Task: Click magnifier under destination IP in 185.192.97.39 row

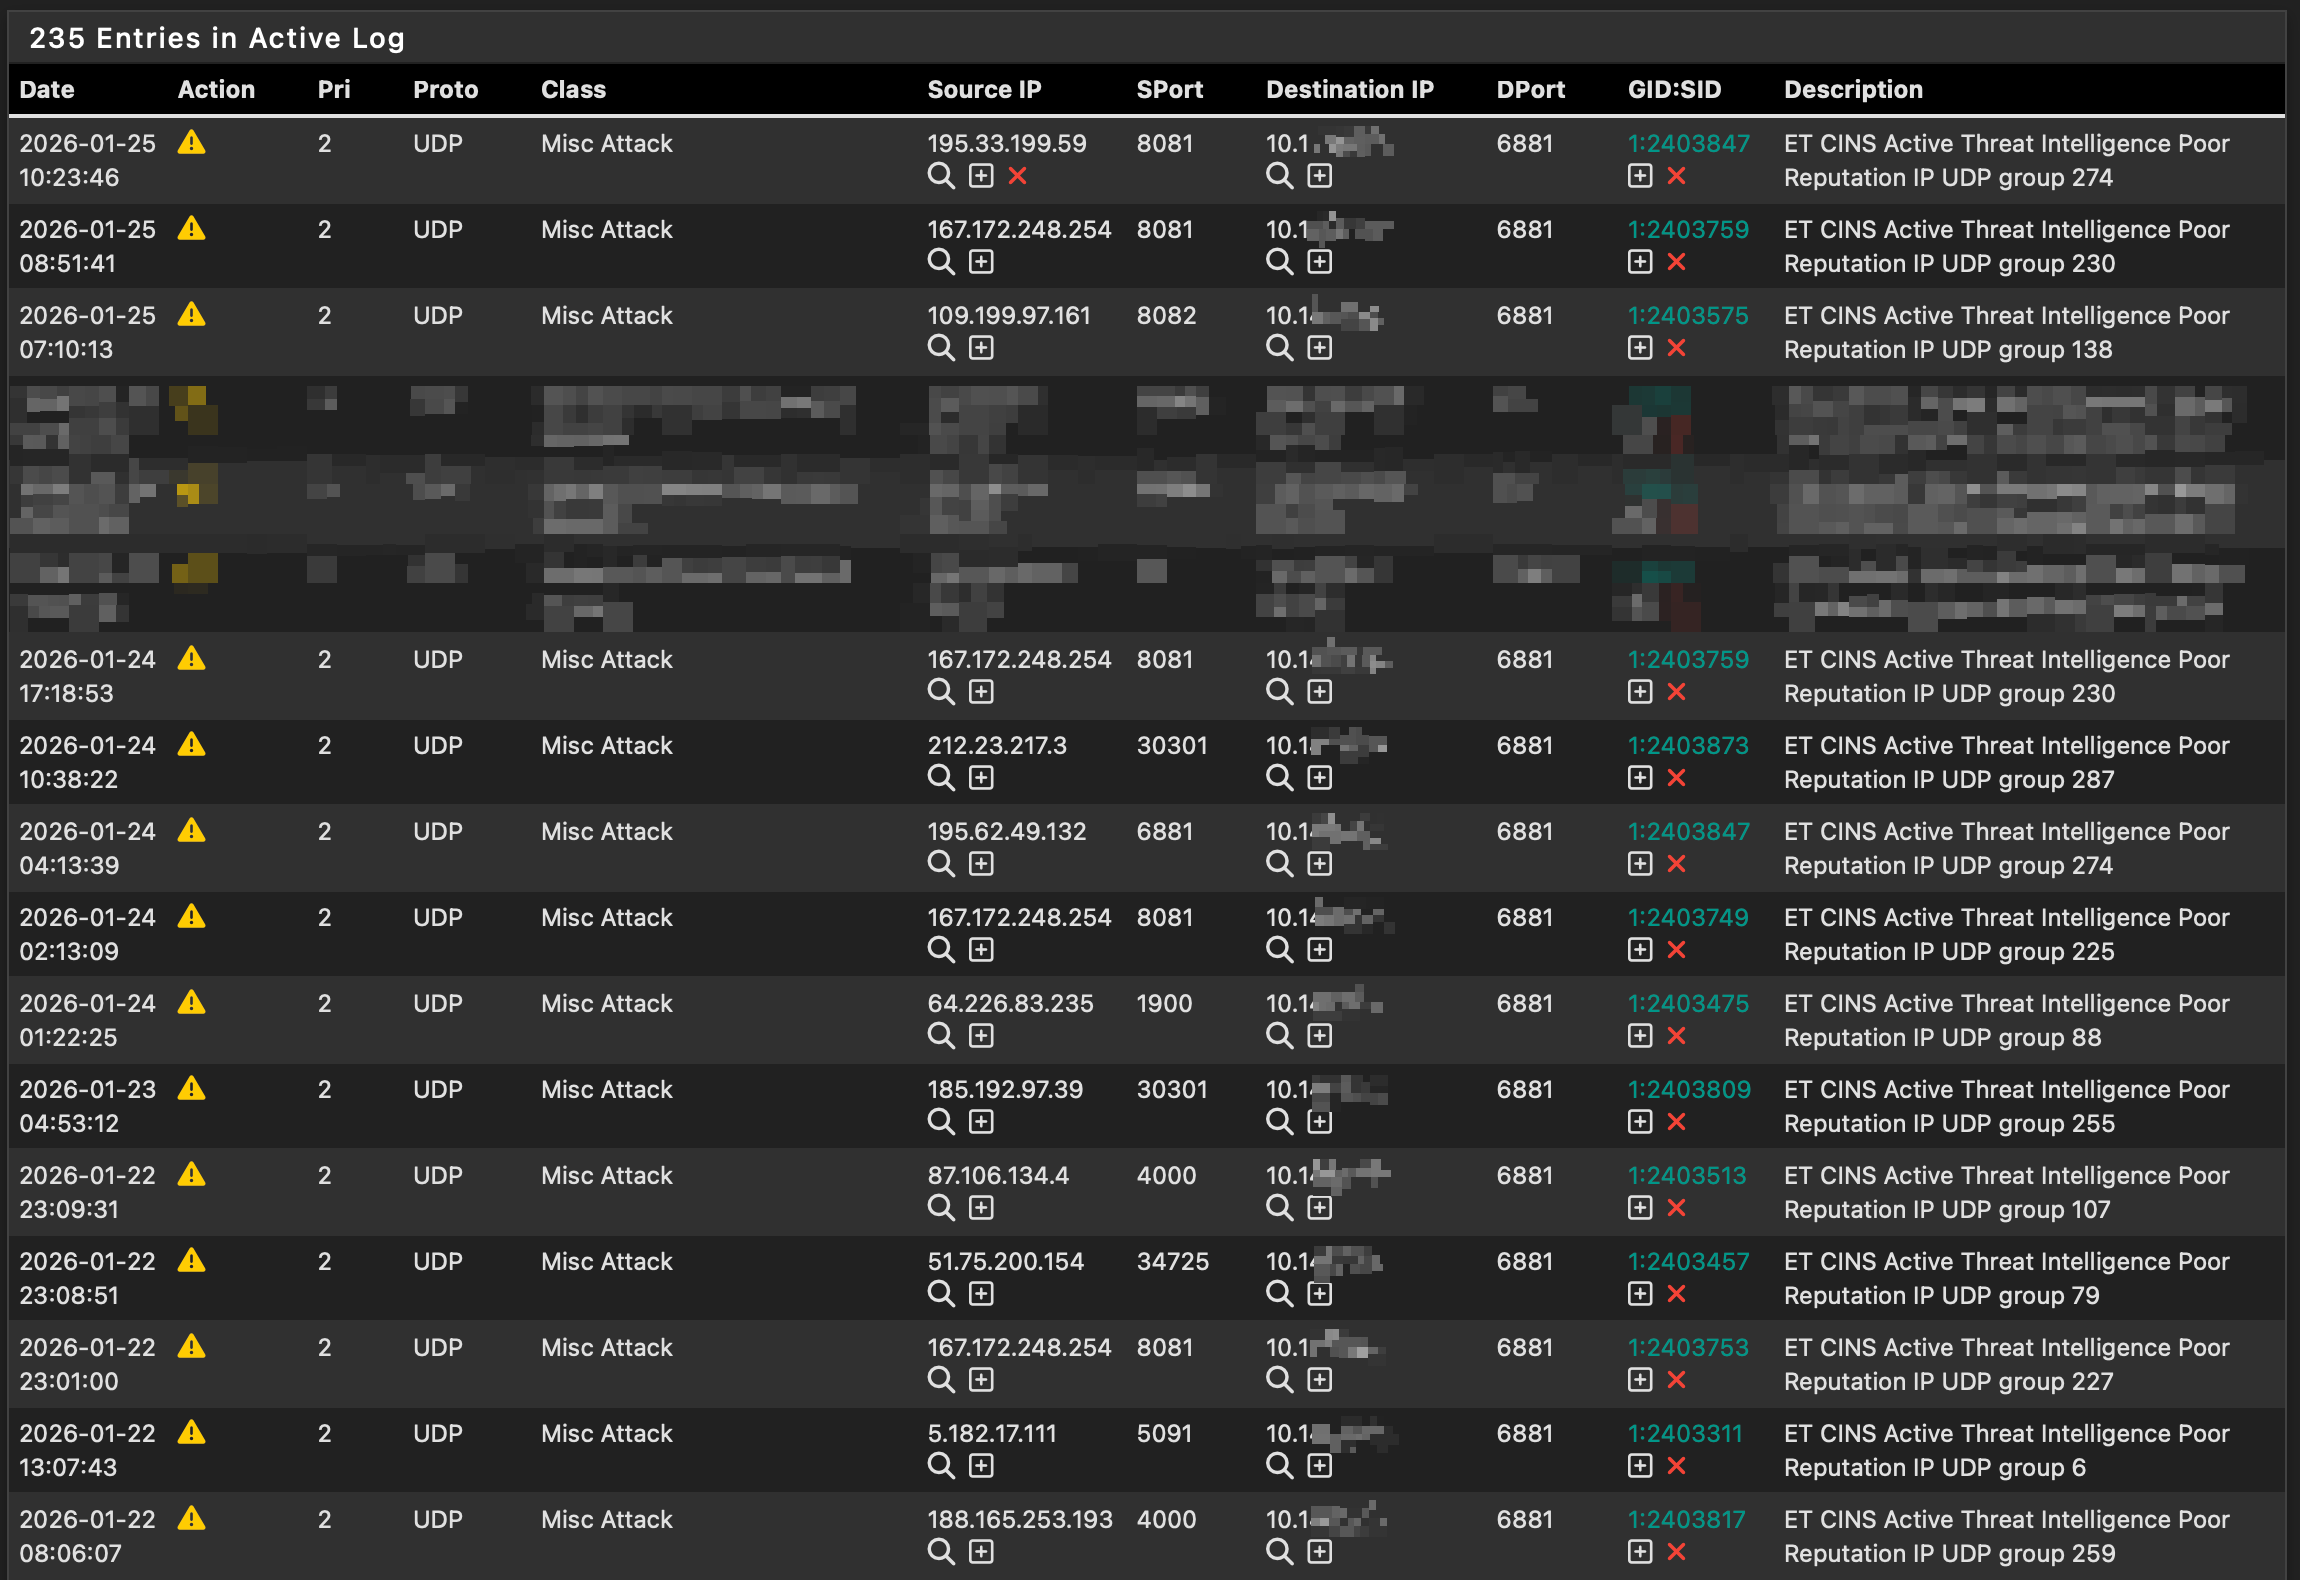Action: 1279,1122
